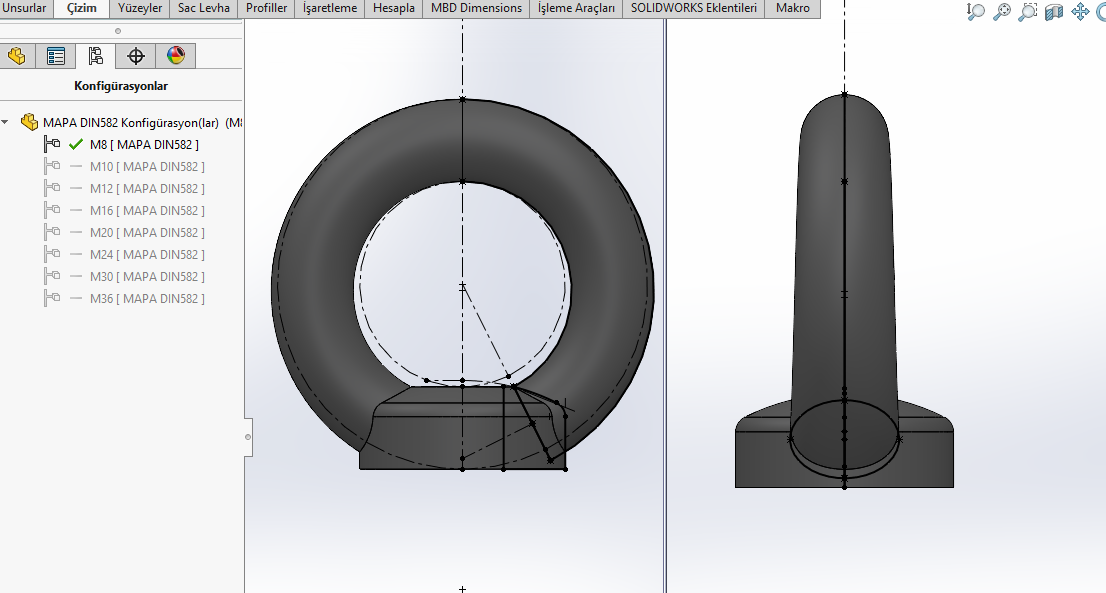Screen dimensions: 1106x593
Task: Switch to the Yüzeyler tab
Action: click(140, 8)
